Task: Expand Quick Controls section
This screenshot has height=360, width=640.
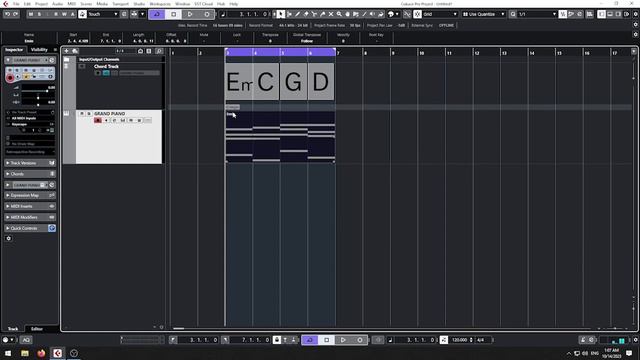Action: [x=30, y=228]
